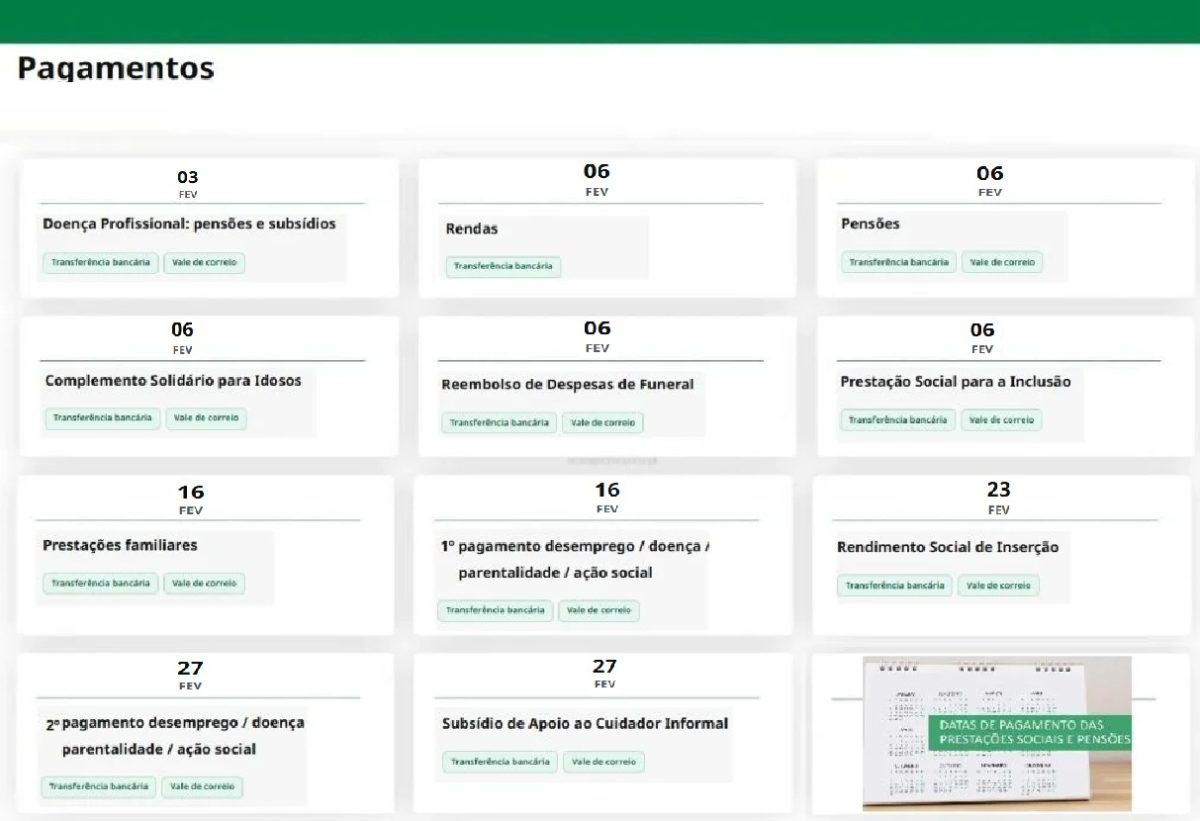This screenshot has width=1200, height=821.
Task: Select the 'Pensões' payment entry title
Action: pos(870,224)
